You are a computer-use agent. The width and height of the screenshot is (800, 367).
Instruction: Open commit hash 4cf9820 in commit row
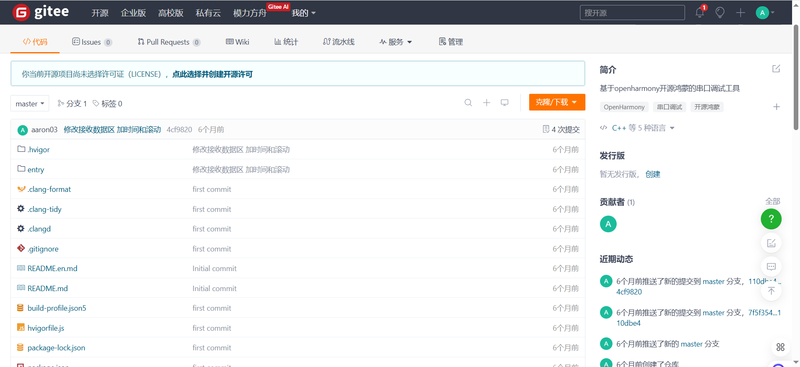(179, 130)
